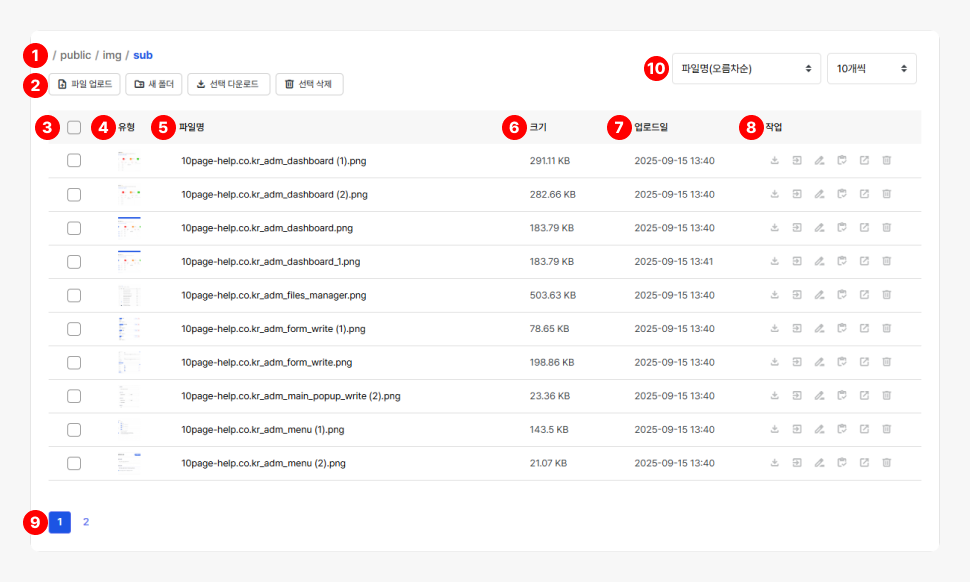Go to page 2 of file list
The width and height of the screenshot is (970, 582).
coord(86,522)
